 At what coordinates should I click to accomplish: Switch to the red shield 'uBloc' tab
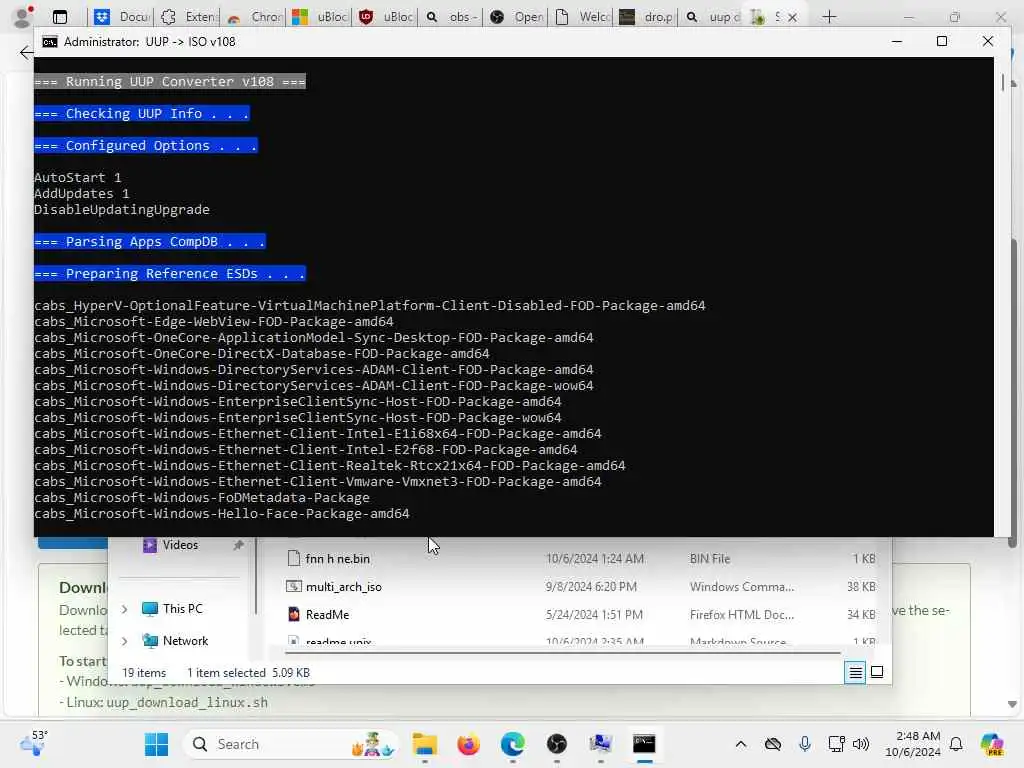click(385, 17)
